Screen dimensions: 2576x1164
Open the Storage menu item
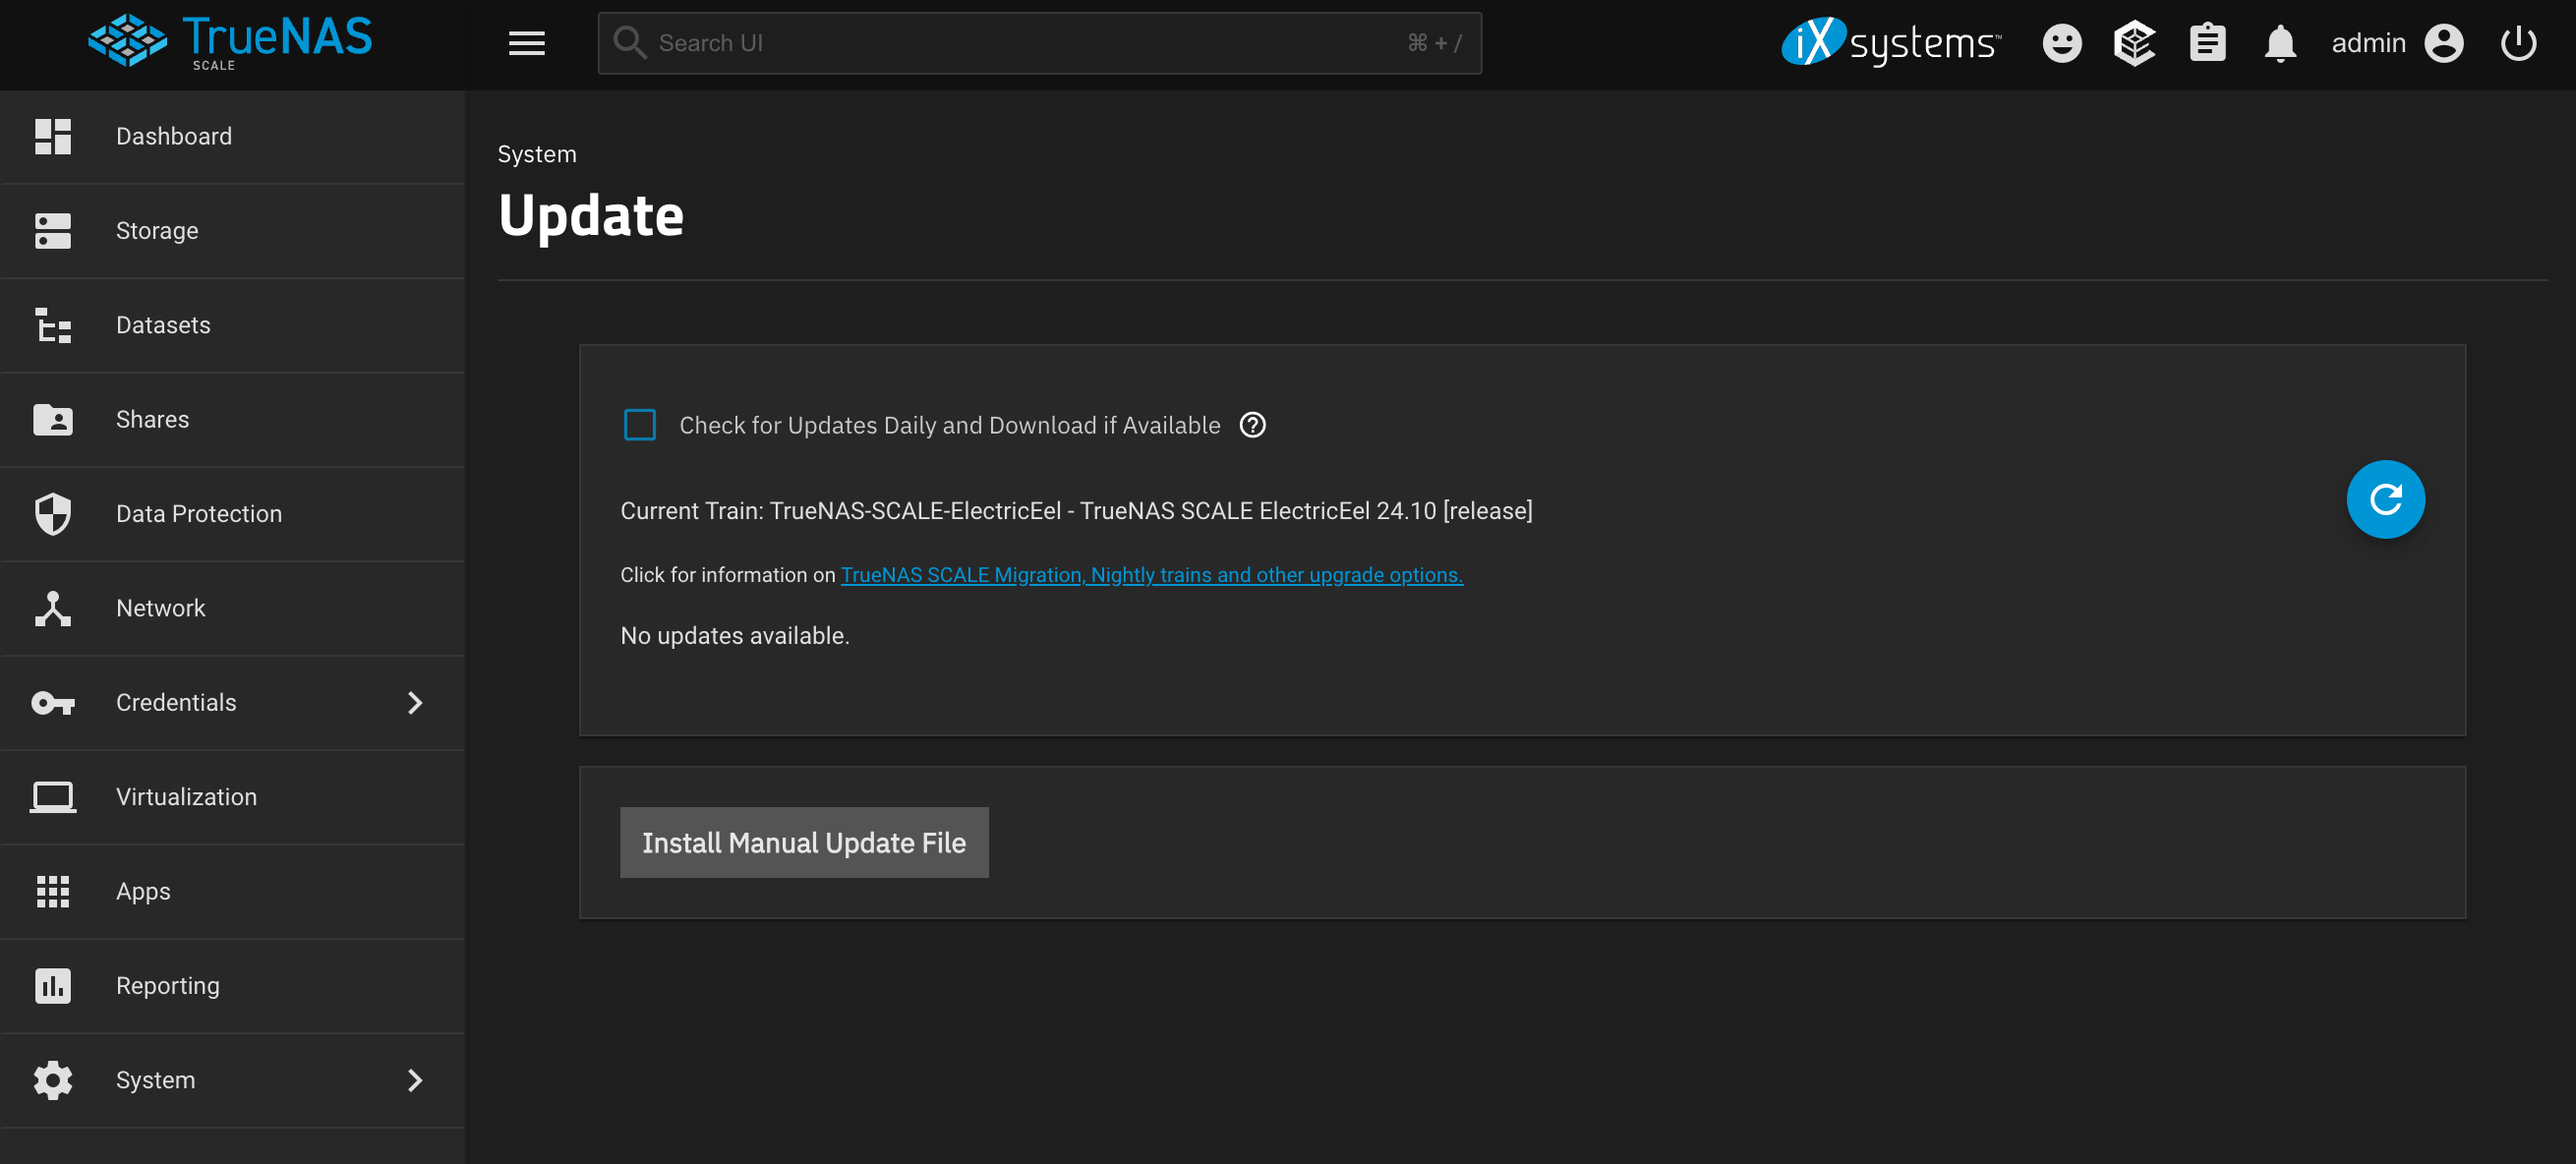pos(232,230)
